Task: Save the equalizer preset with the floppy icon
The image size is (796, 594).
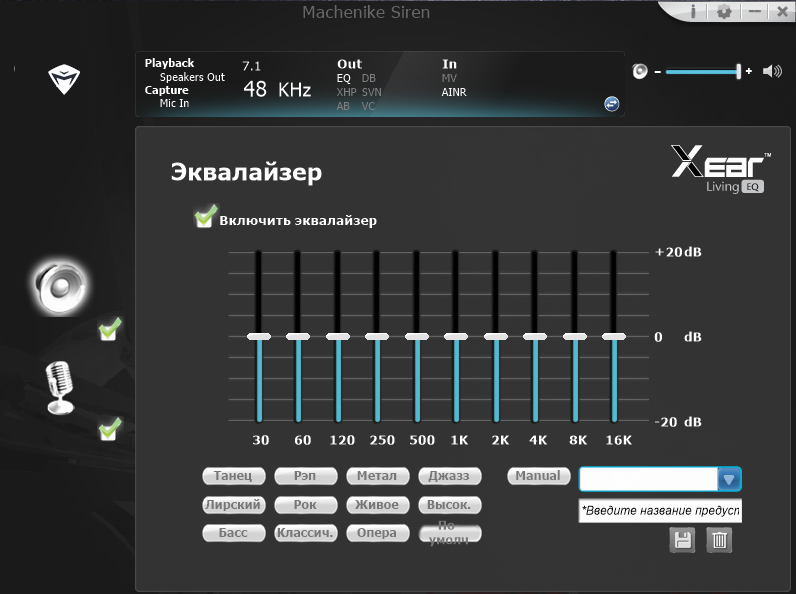Action: [x=682, y=540]
